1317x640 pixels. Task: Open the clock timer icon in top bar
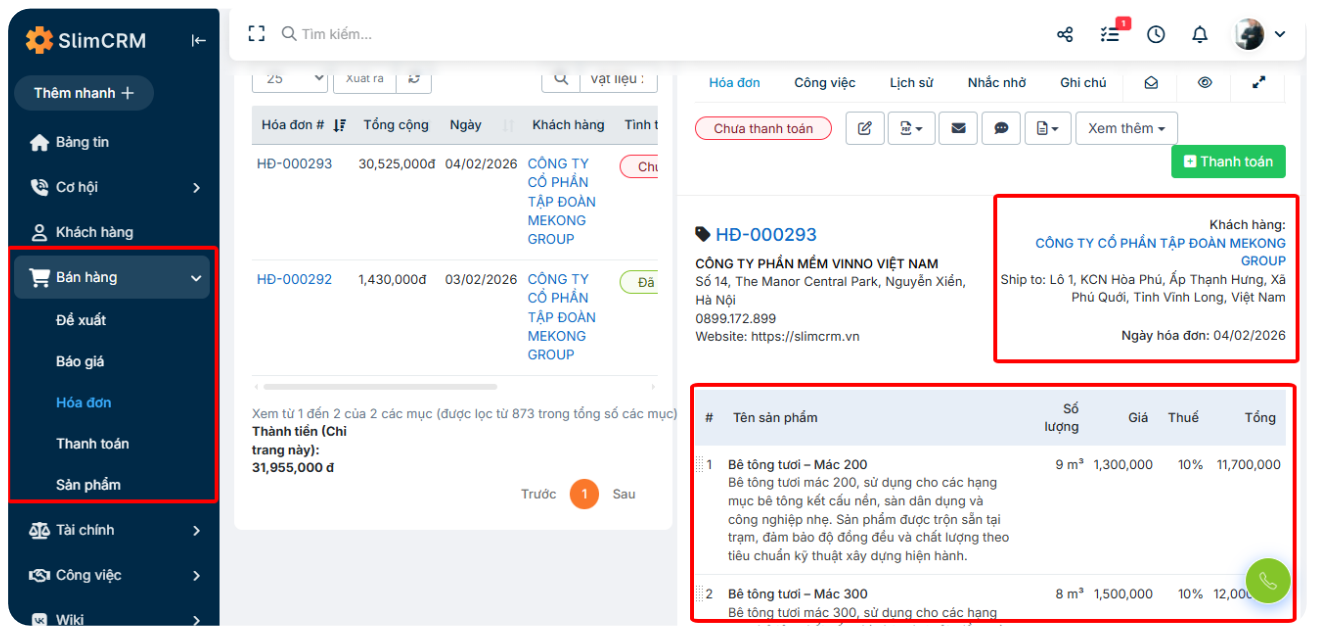[x=1156, y=34]
